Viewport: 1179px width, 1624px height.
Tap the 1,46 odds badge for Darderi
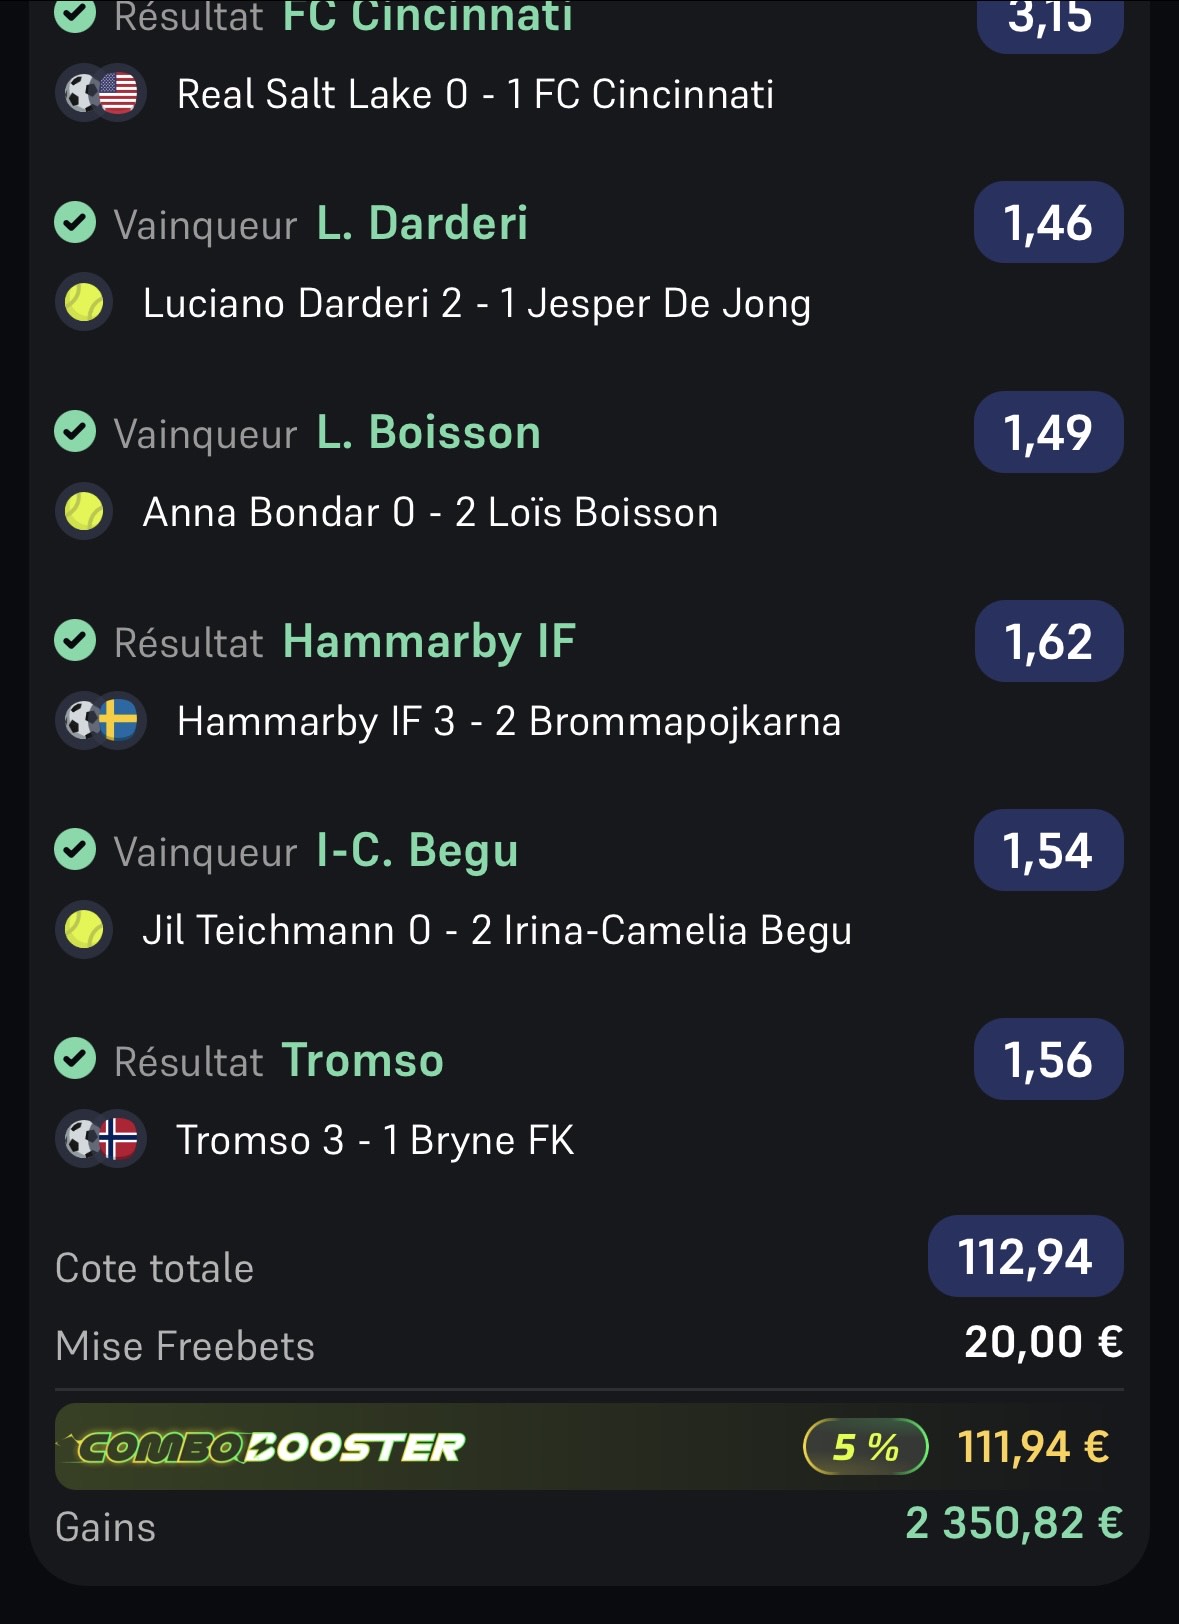pyautogui.click(x=1049, y=222)
